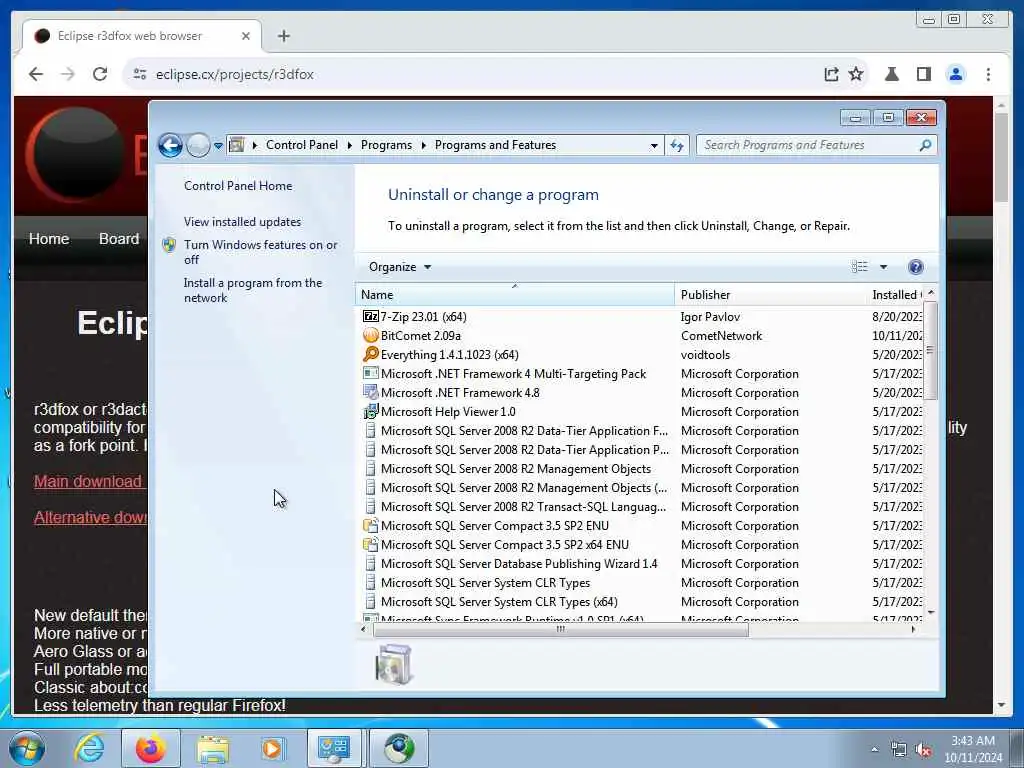Viewport: 1024px width, 768px height.
Task: Select Microsoft .NET Framework 4 Multi-Targeting Pack icon
Action: click(x=370, y=373)
